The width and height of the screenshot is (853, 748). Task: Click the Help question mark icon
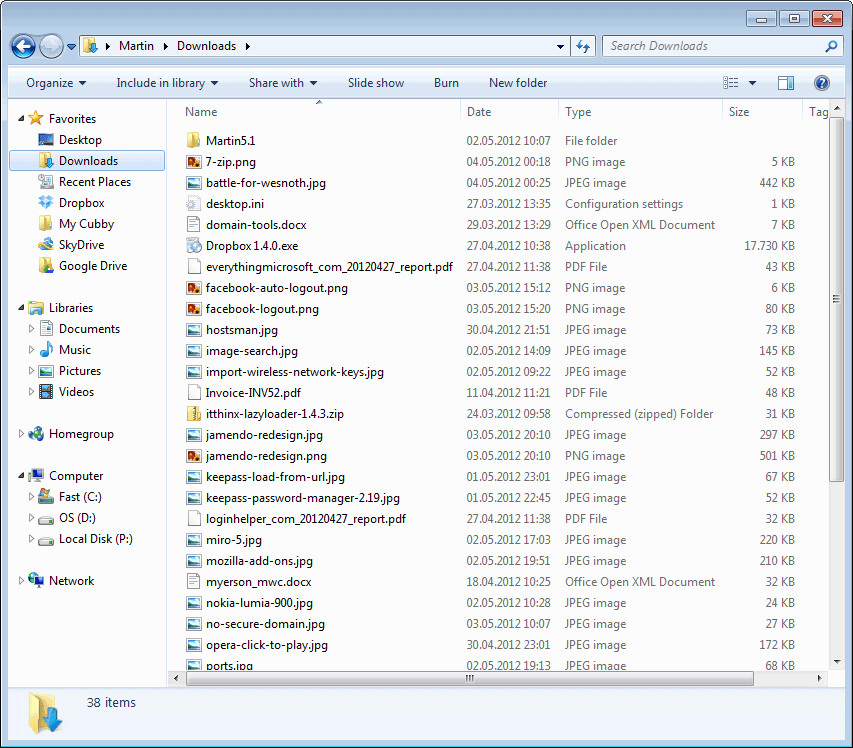tap(821, 82)
